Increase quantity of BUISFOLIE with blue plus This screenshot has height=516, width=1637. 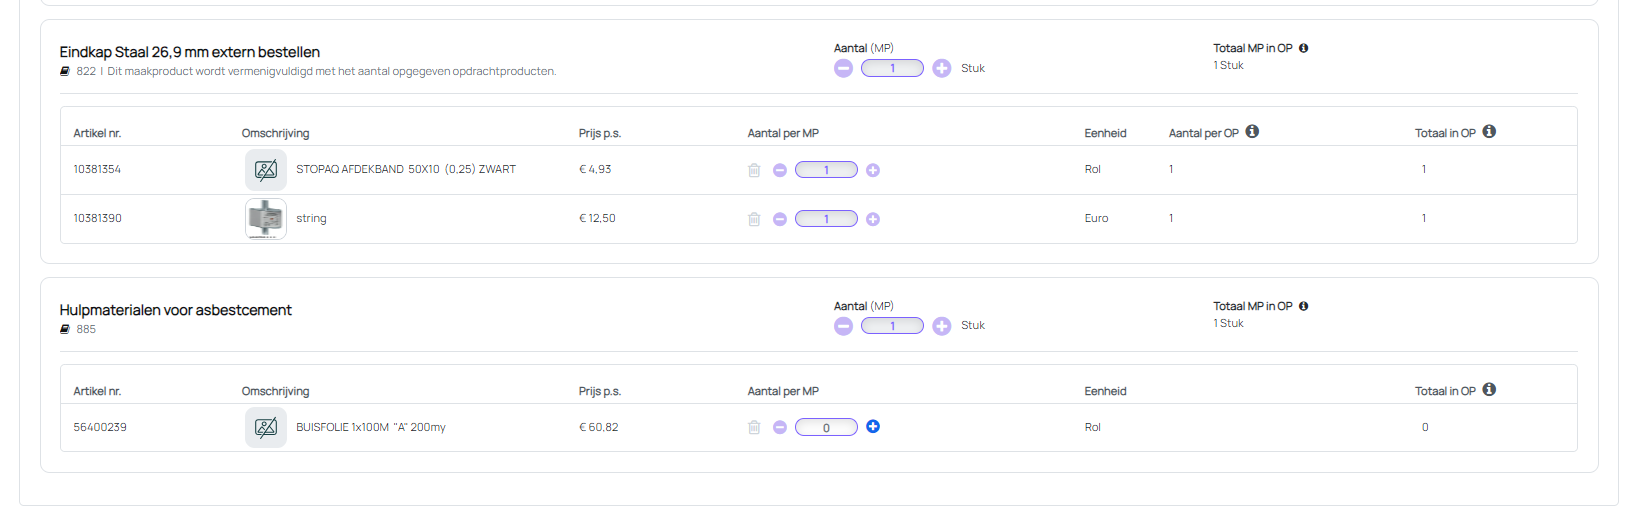click(873, 427)
